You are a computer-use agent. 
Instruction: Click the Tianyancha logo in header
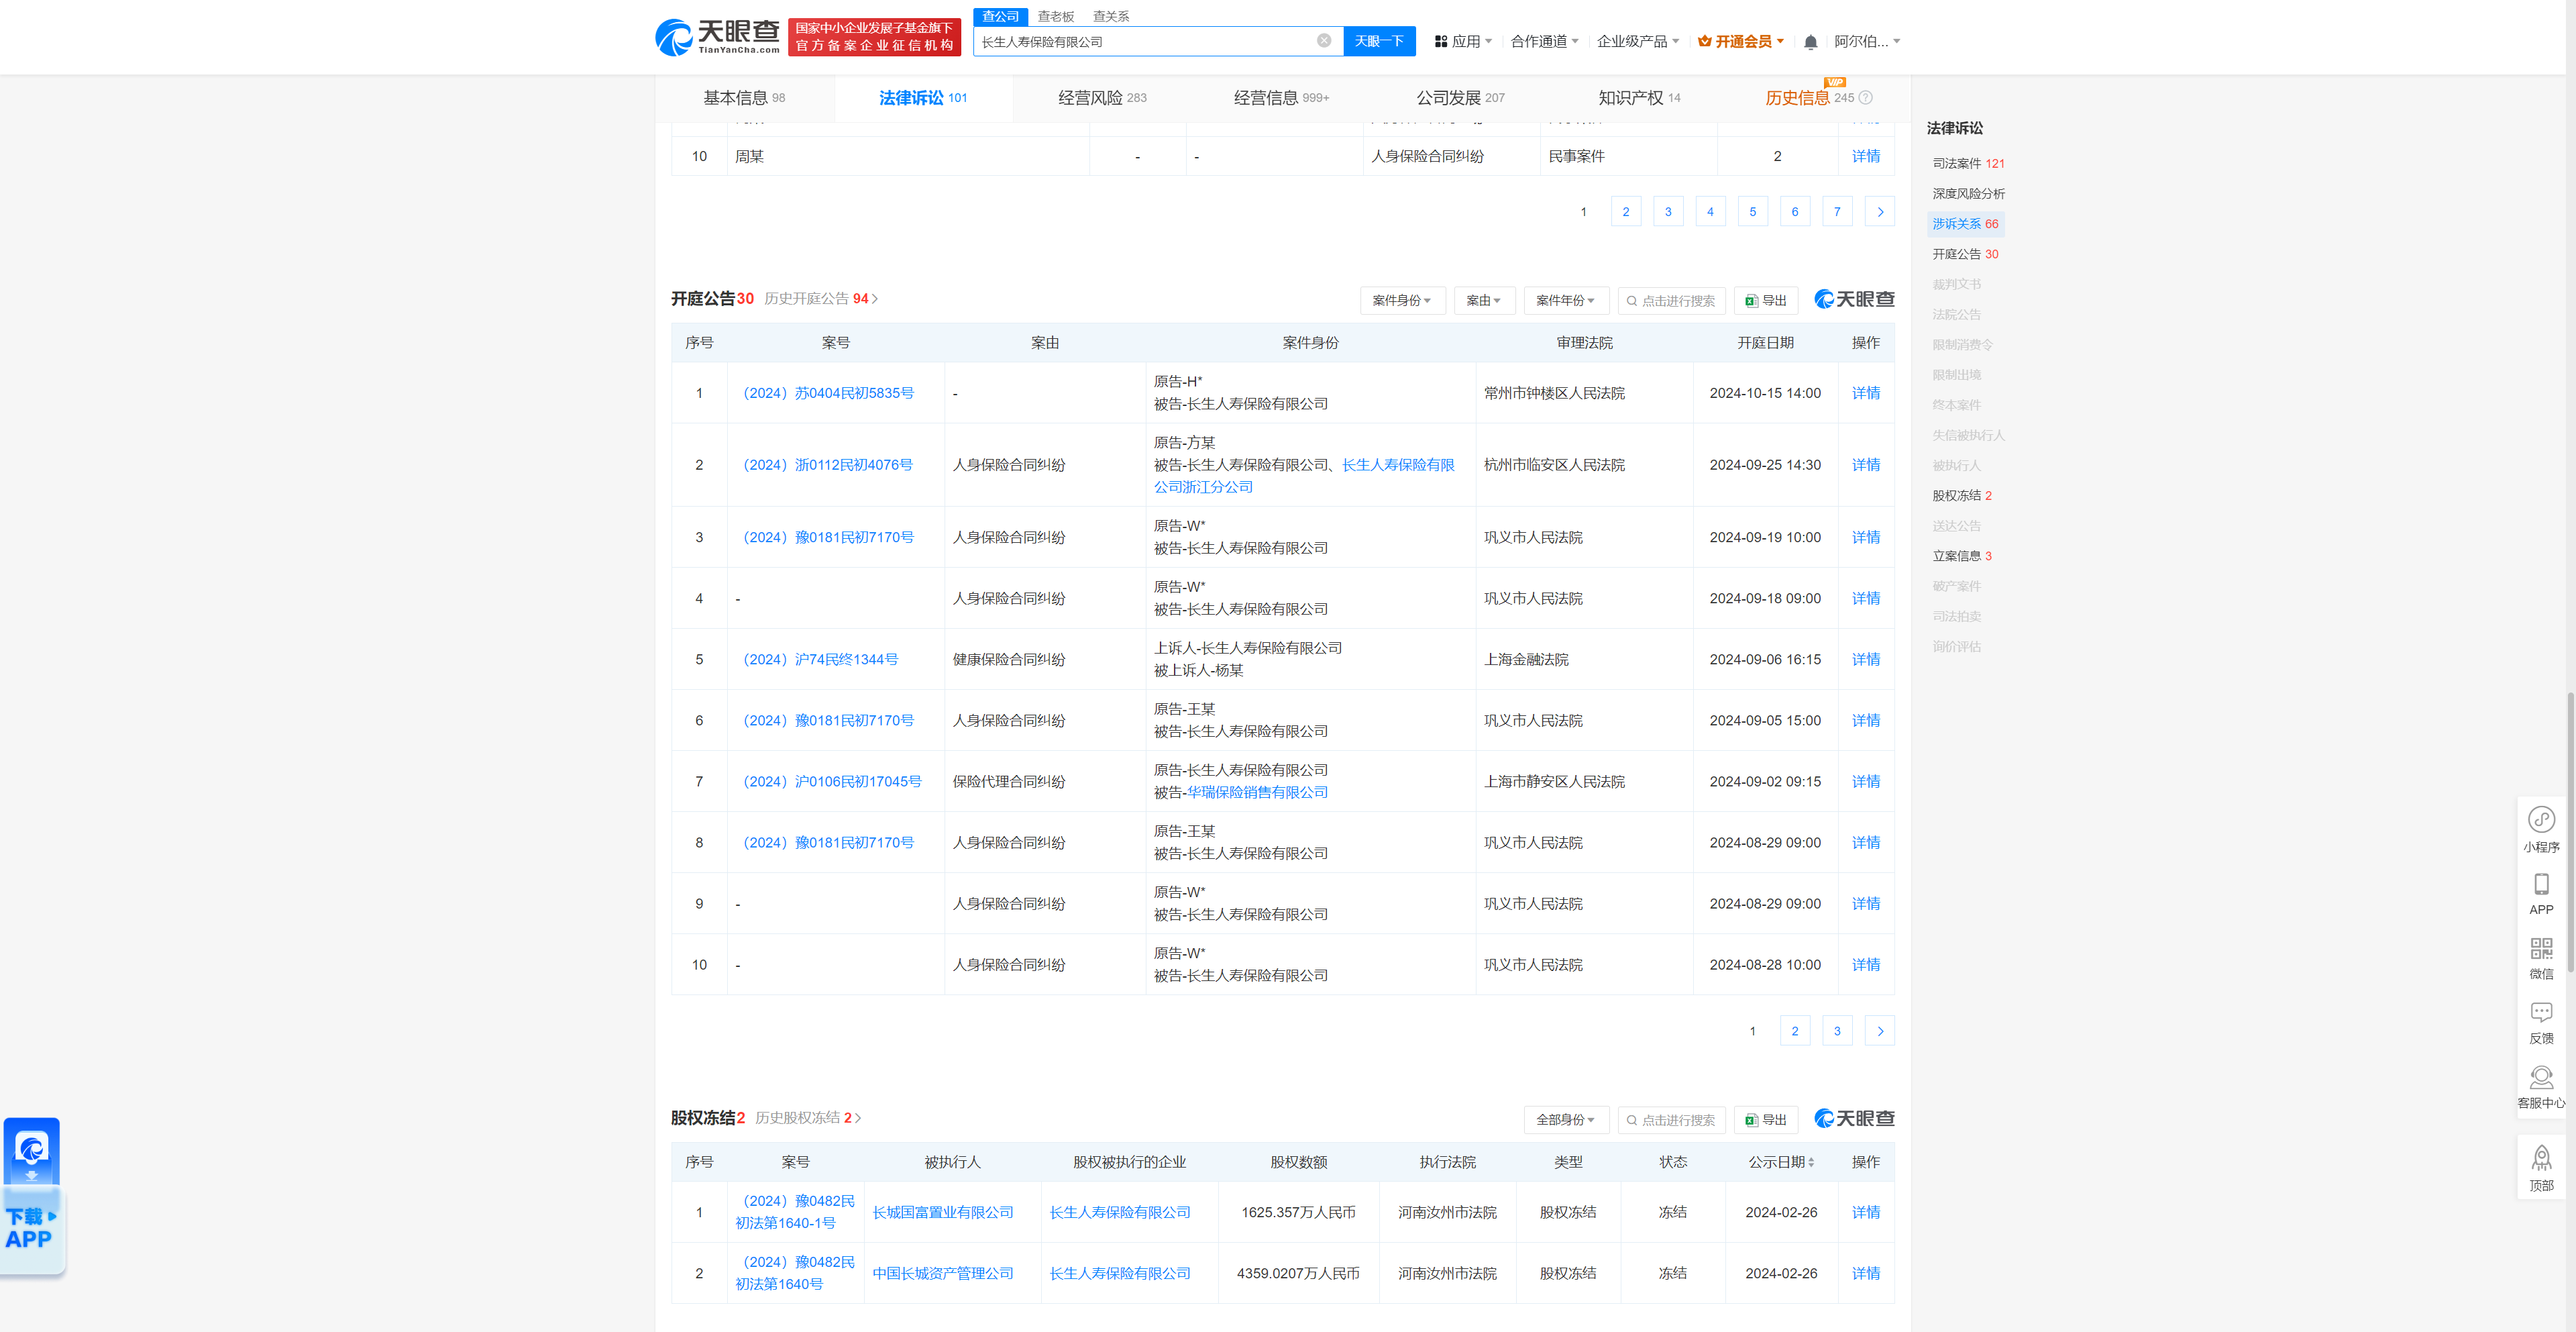(x=717, y=37)
